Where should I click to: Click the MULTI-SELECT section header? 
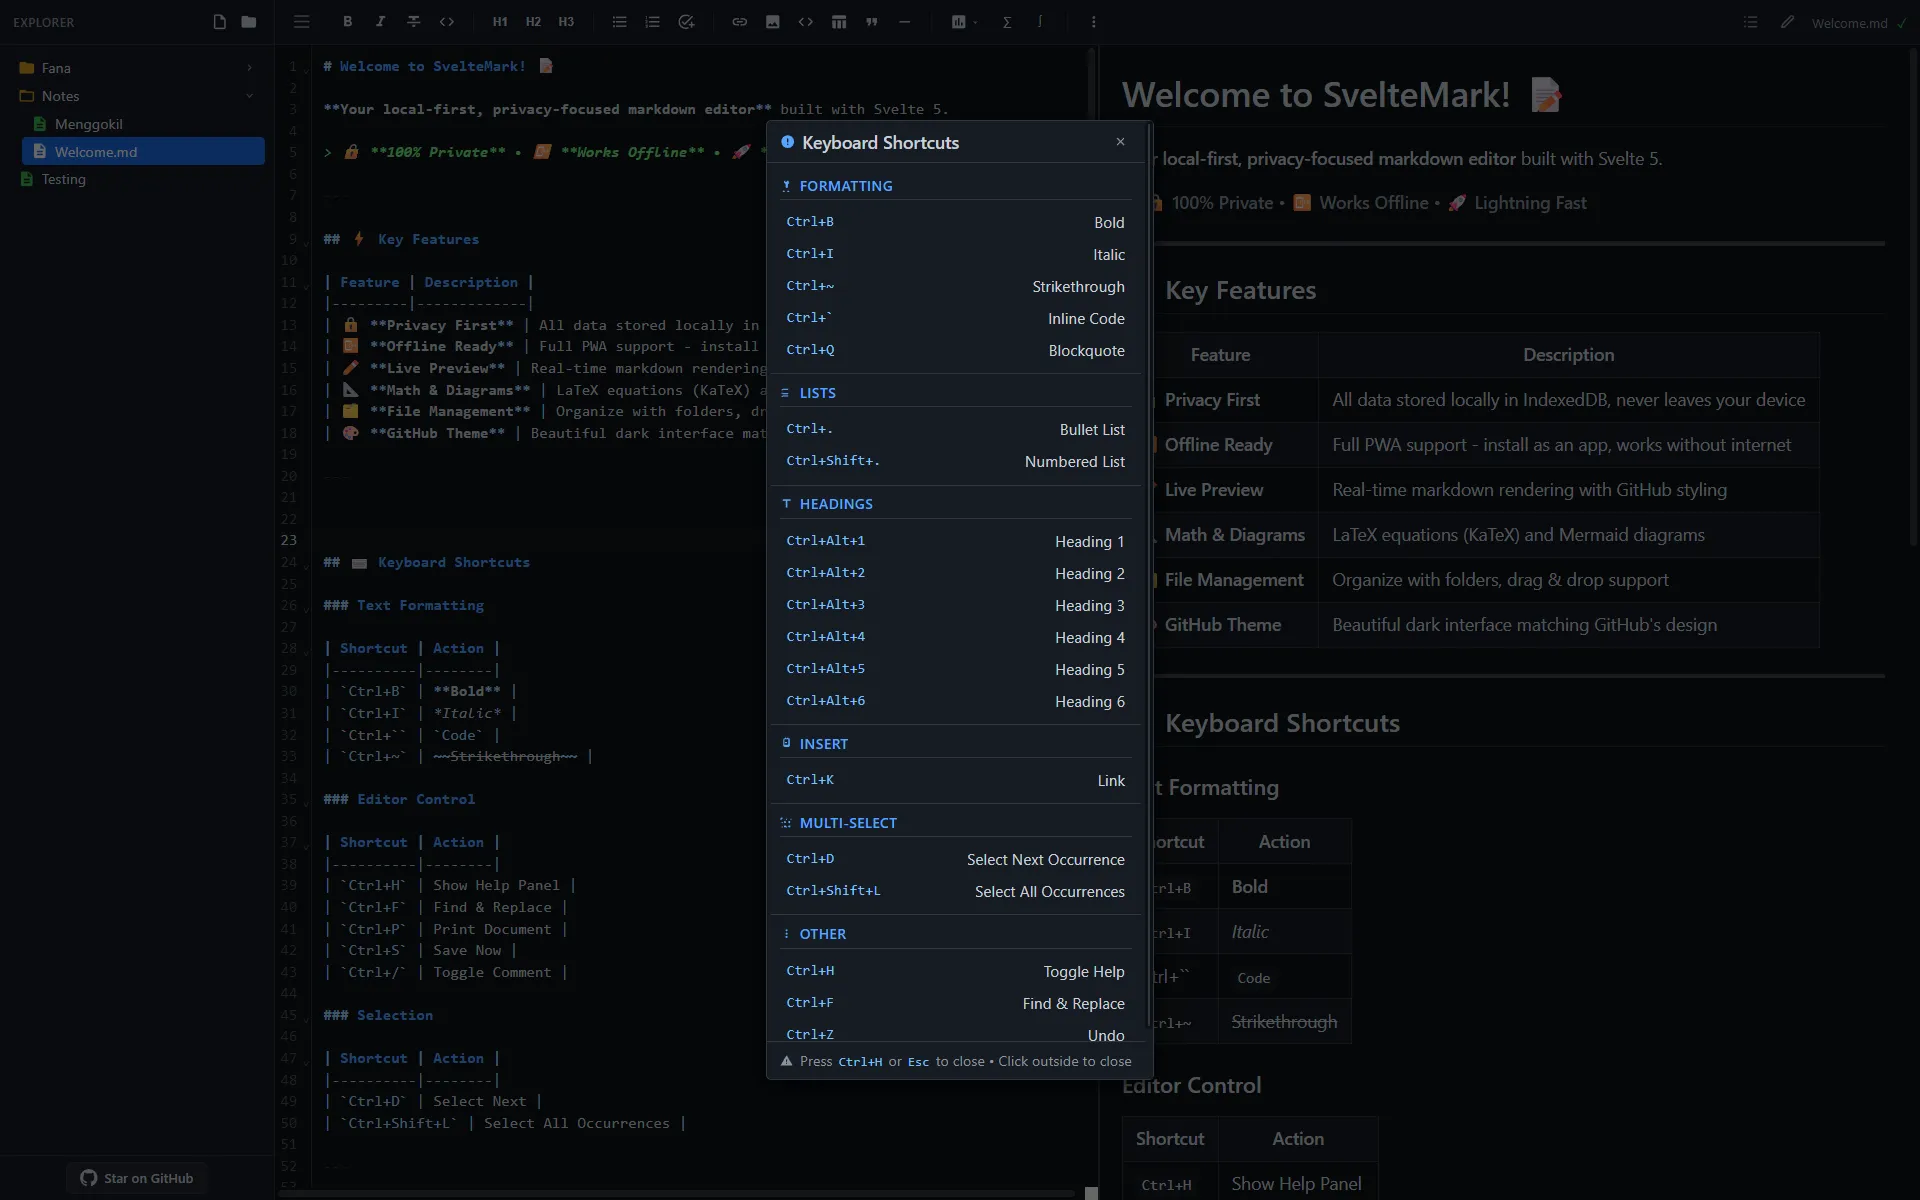pyautogui.click(x=848, y=823)
